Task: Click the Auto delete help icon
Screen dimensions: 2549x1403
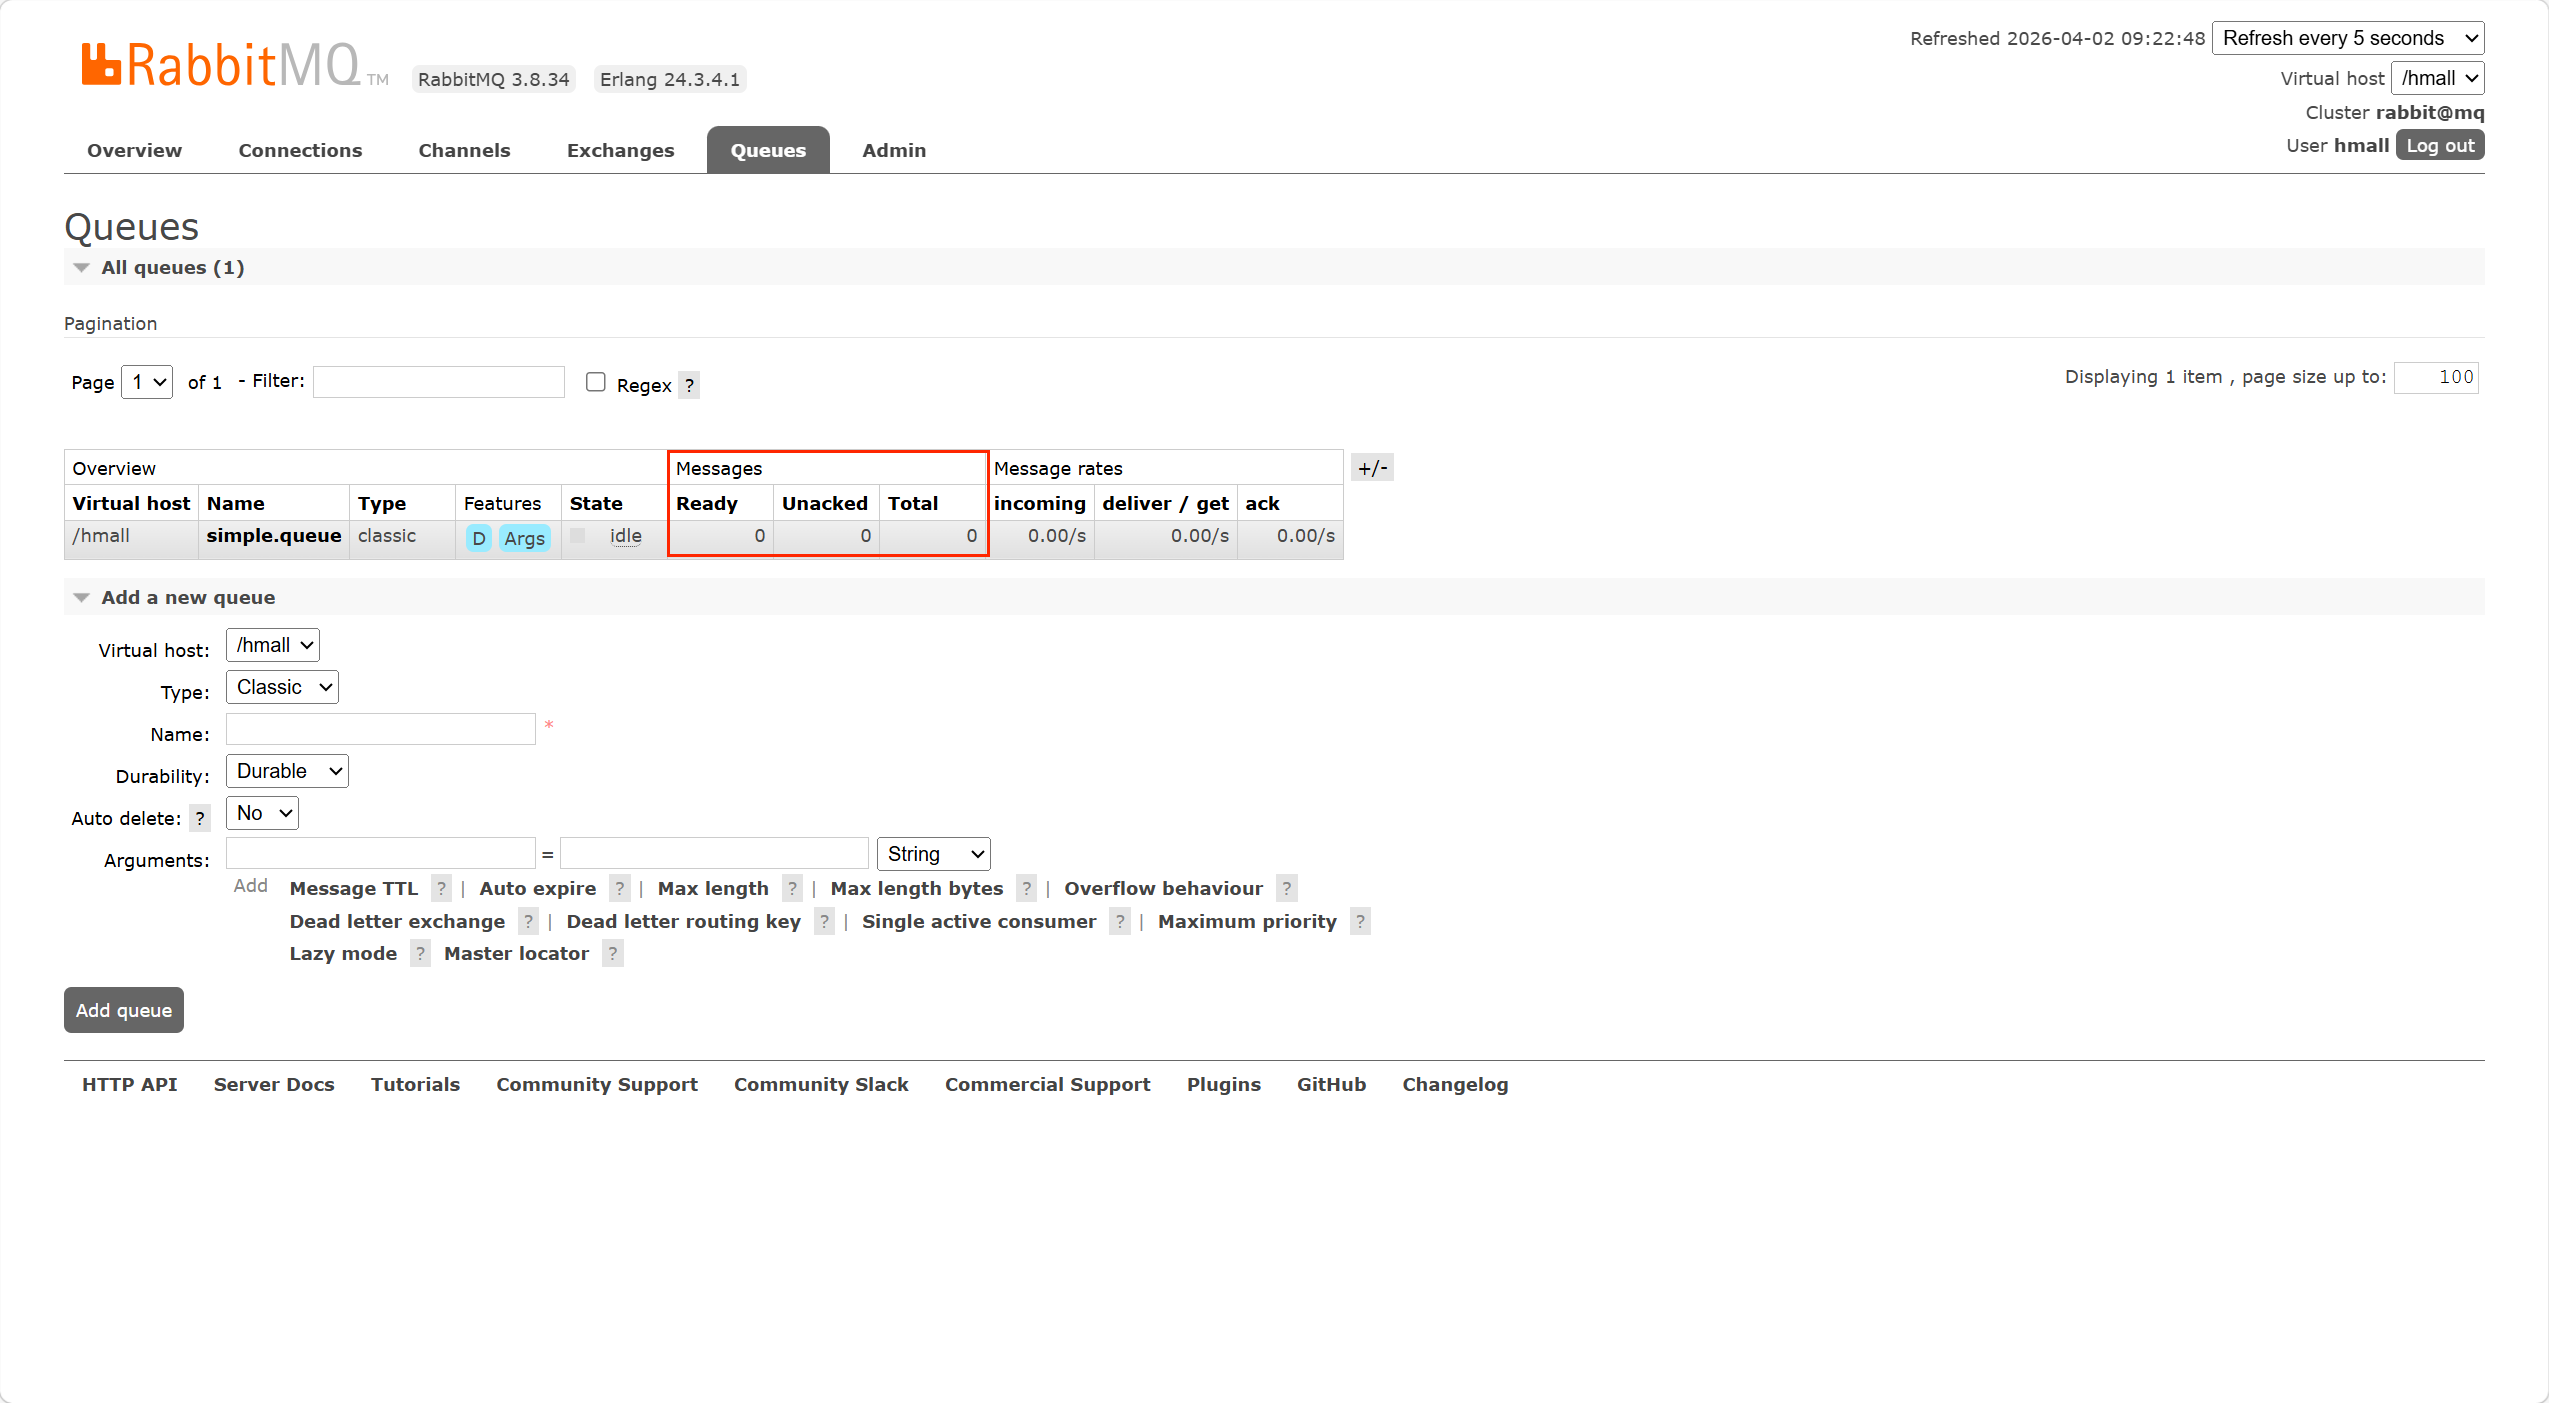Action: tap(200, 818)
